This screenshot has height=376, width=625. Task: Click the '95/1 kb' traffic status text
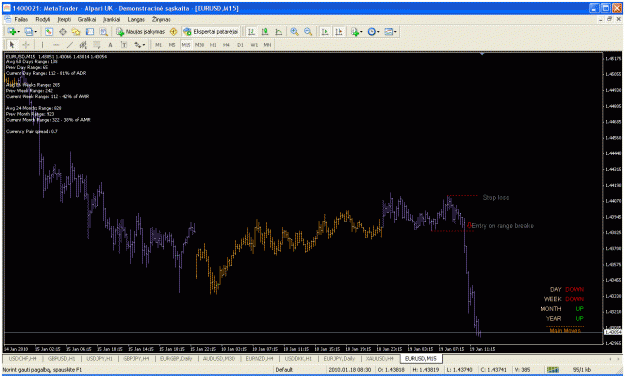(582, 370)
